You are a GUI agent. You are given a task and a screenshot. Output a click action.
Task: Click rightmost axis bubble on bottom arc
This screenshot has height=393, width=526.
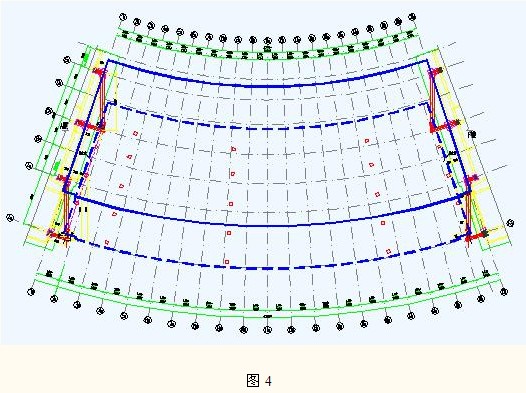click(504, 292)
